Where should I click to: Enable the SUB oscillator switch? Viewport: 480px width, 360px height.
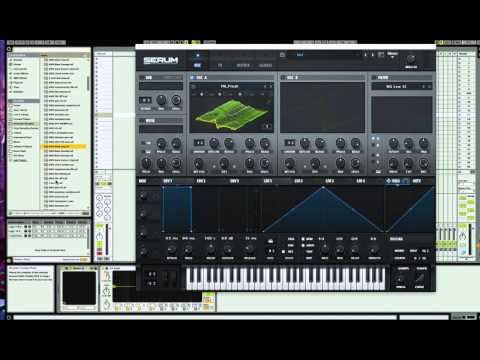coord(142,77)
